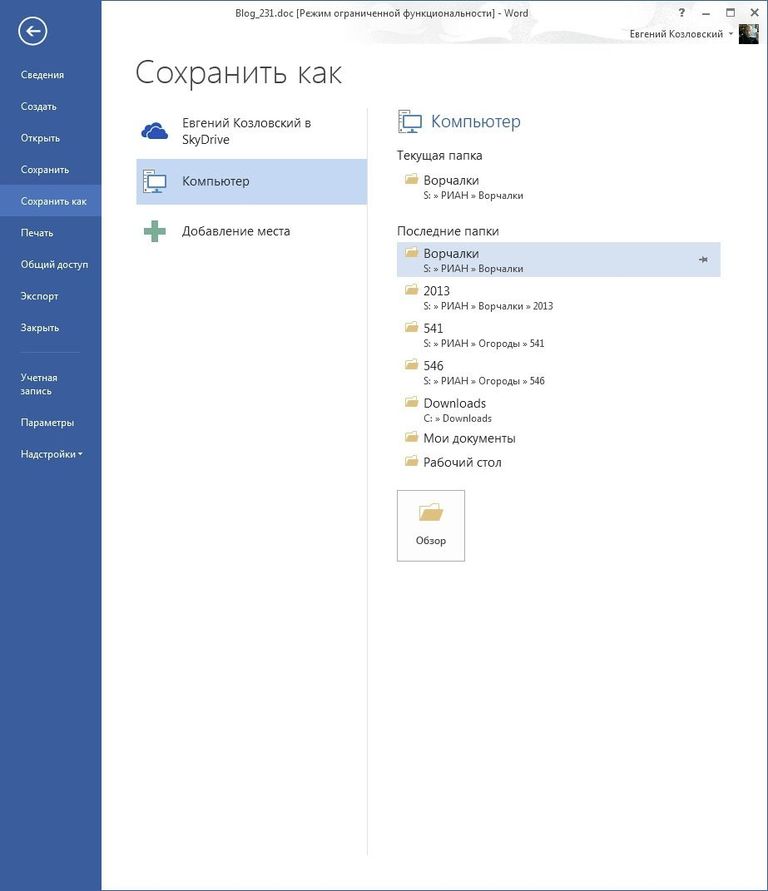Open the Открыть menu item
Viewport: 768px width, 891px height.
pyautogui.click(x=40, y=138)
